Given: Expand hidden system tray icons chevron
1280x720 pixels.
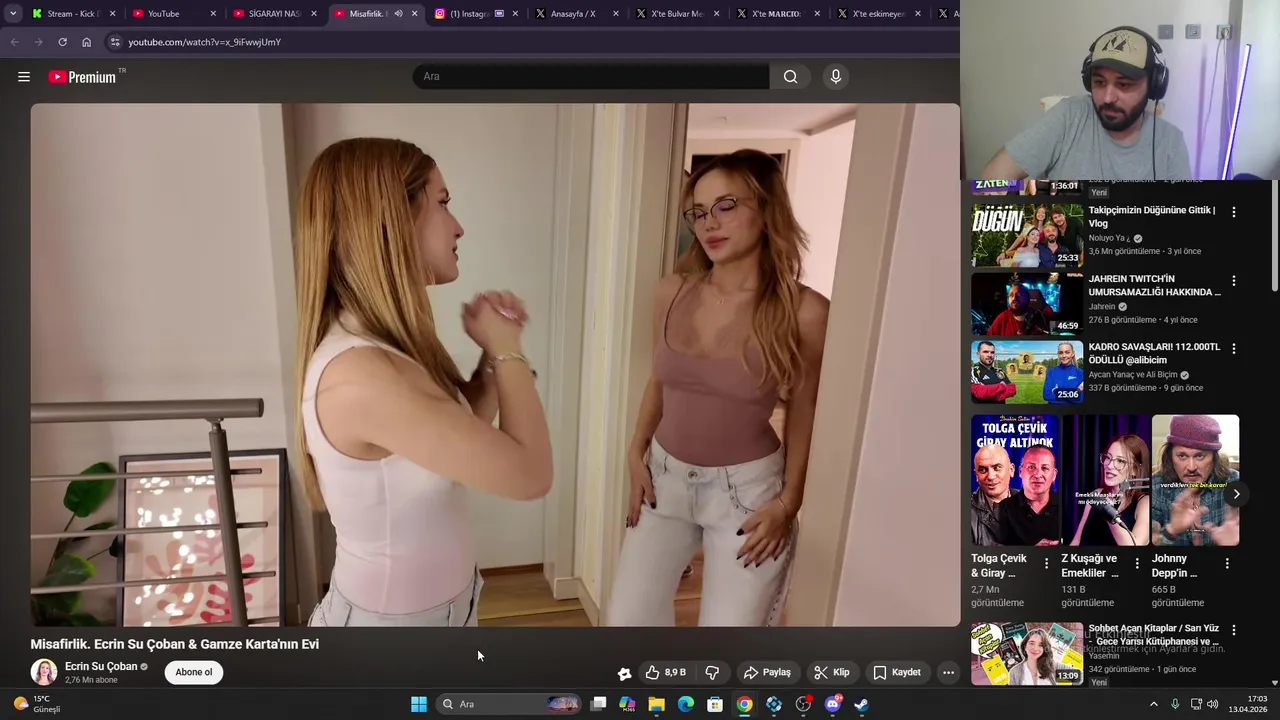Looking at the screenshot, I should 1153,704.
